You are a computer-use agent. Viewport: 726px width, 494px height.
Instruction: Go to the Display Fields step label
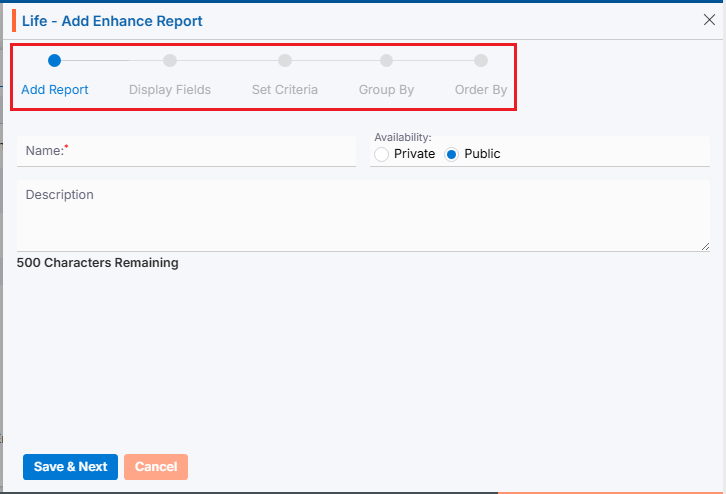point(170,90)
